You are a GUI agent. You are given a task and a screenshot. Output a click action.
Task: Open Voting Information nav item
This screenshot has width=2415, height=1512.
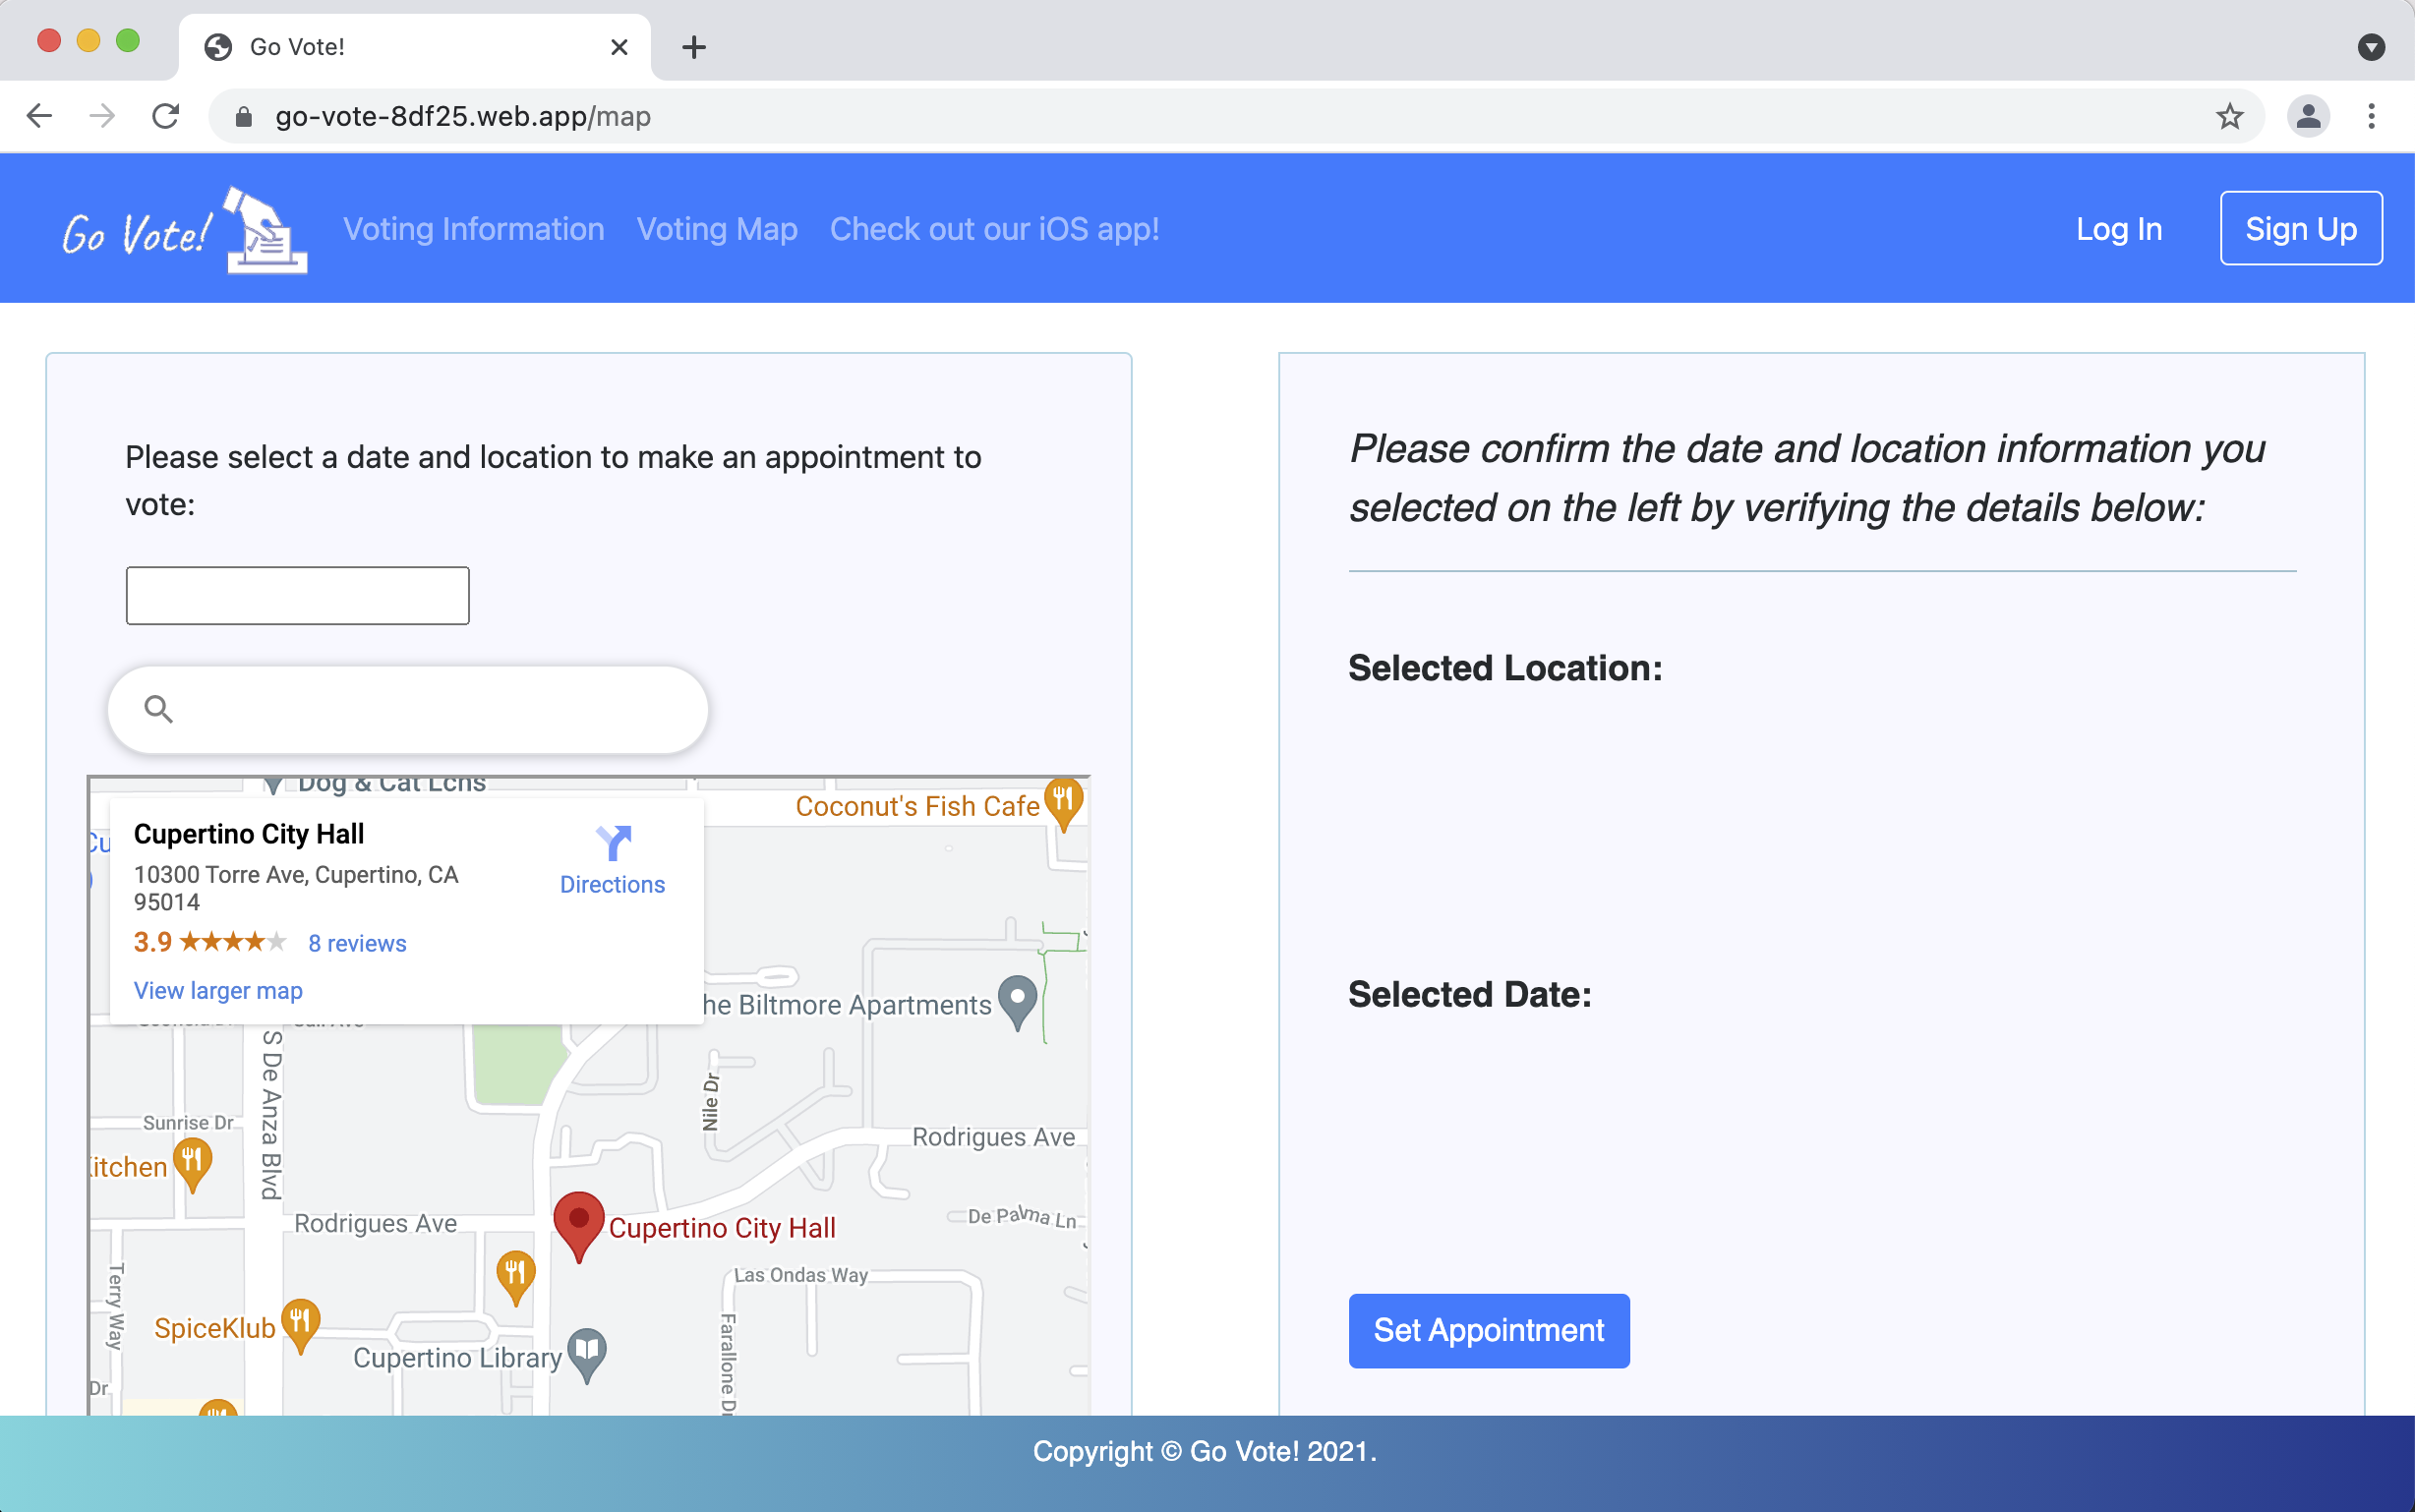[474, 229]
